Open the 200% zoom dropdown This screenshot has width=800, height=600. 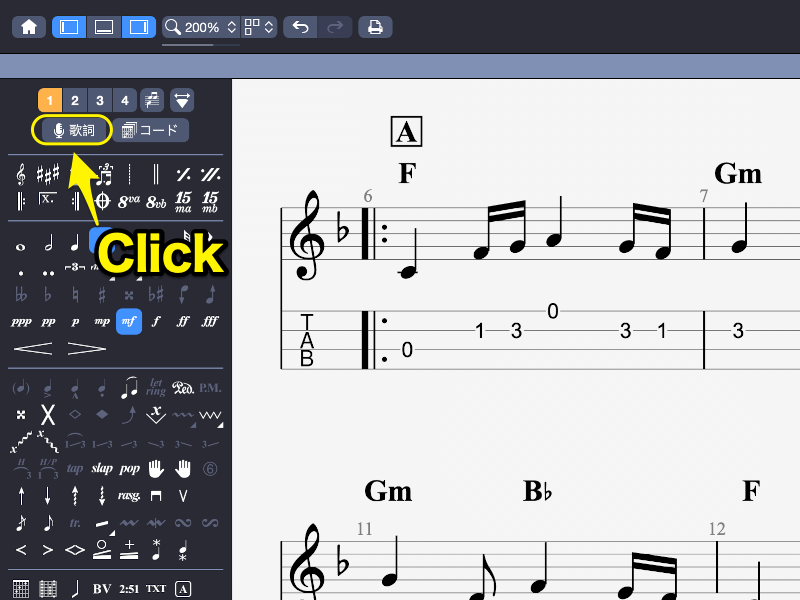[x=201, y=27]
